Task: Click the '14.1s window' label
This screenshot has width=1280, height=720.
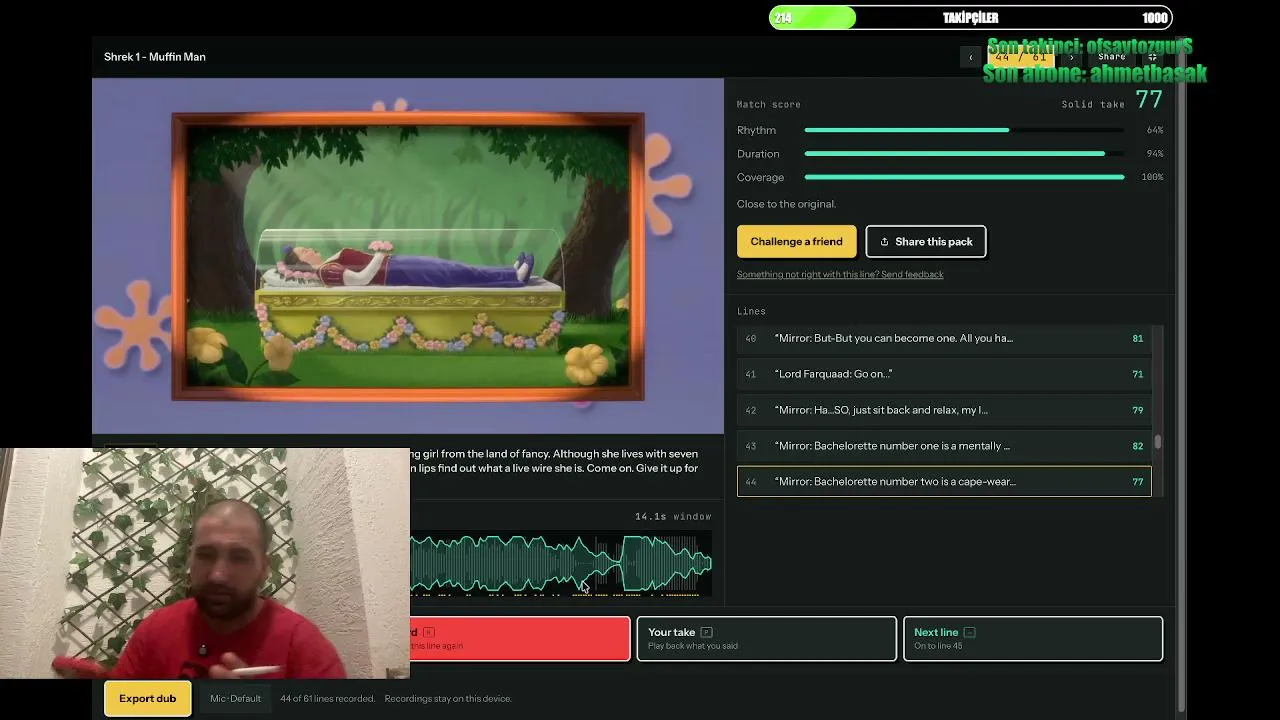Action: point(673,516)
